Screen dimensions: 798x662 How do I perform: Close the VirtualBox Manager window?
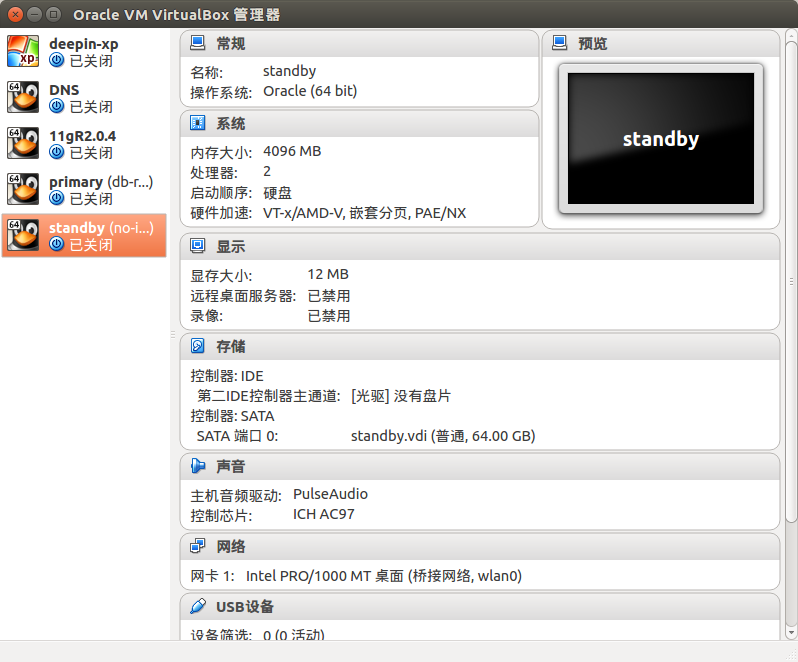pyautogui.click(x=15, y=14)
